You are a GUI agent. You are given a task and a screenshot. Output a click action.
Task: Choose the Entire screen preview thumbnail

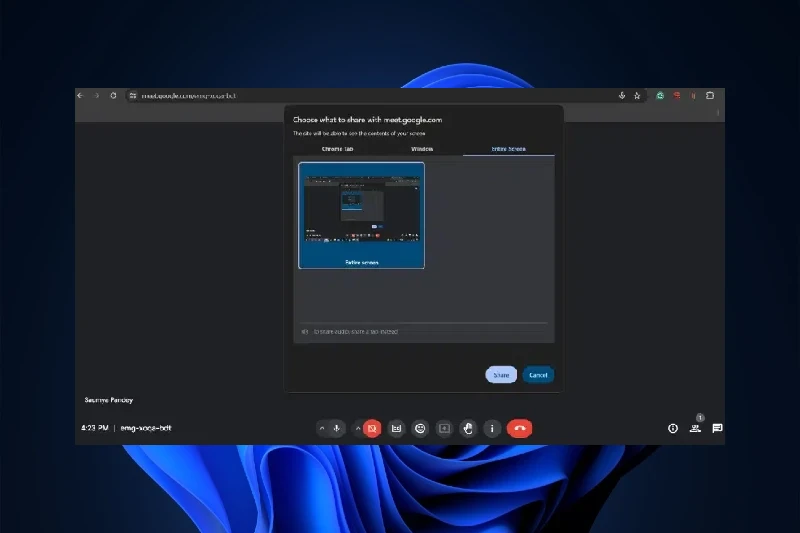[361, 215]
